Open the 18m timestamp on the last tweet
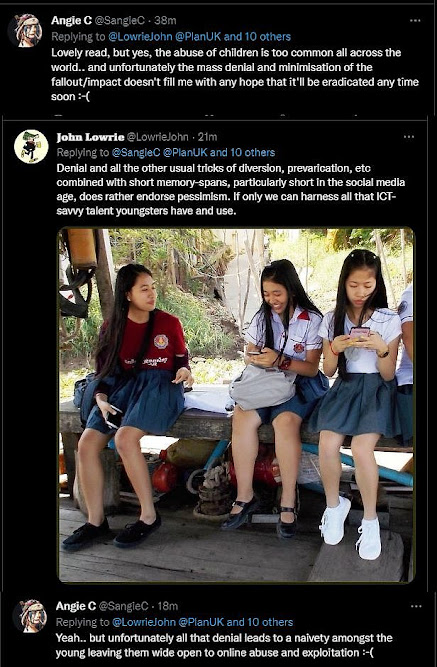Image resolution: width=437 pixels, height=667 pixels. click(168, 606)
